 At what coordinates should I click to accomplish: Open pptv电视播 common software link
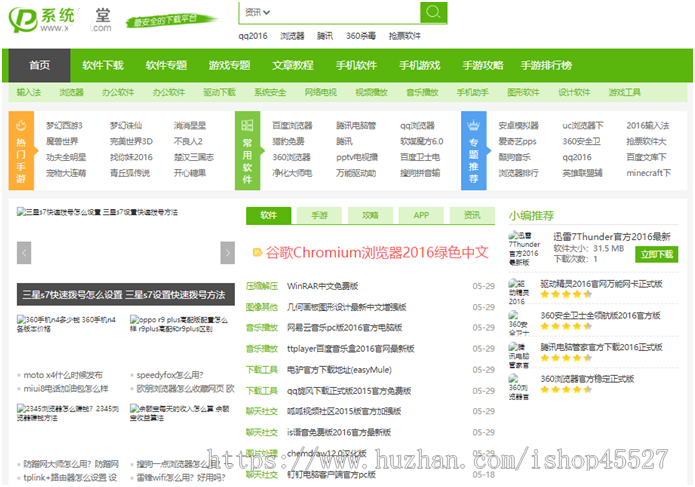pyautogui.click(x=357, y=157)
